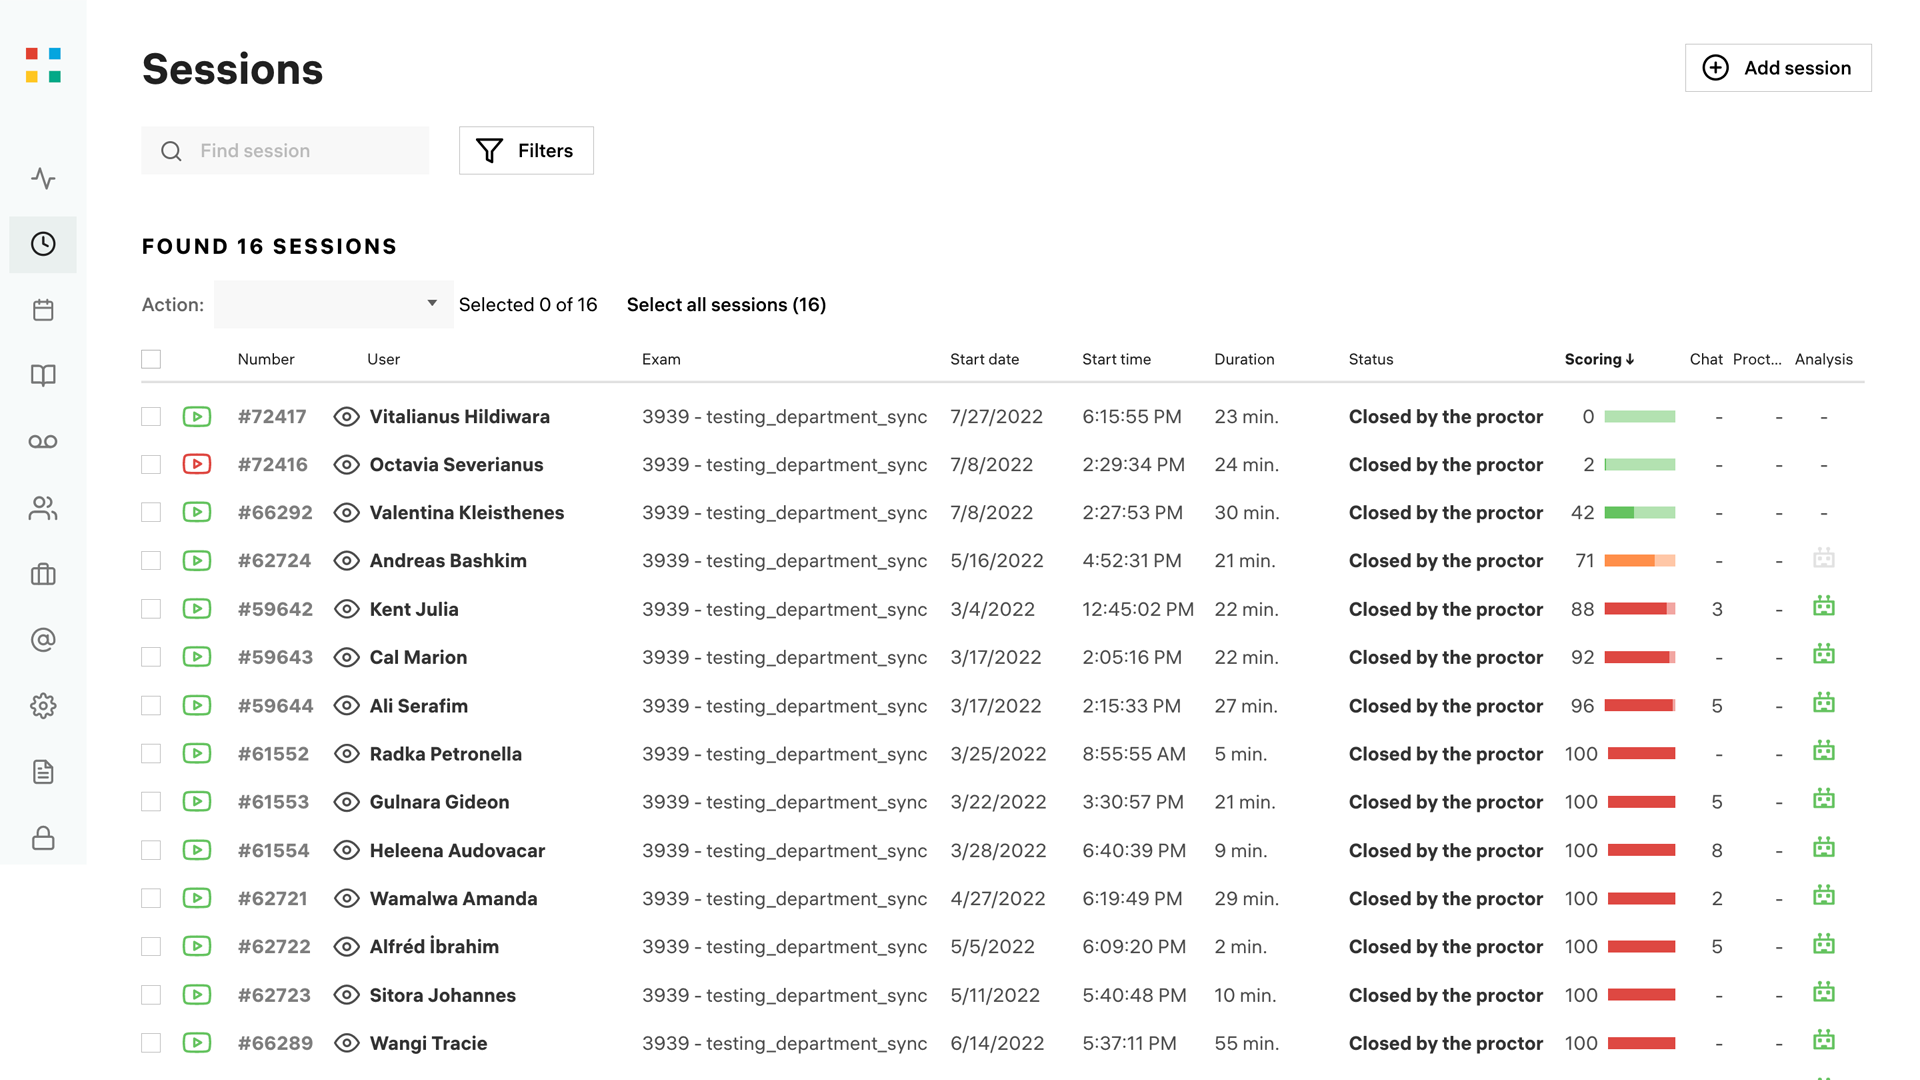1920x1080 pixels.
Task: Open the Filters panel
Action: tap(526, 150)
